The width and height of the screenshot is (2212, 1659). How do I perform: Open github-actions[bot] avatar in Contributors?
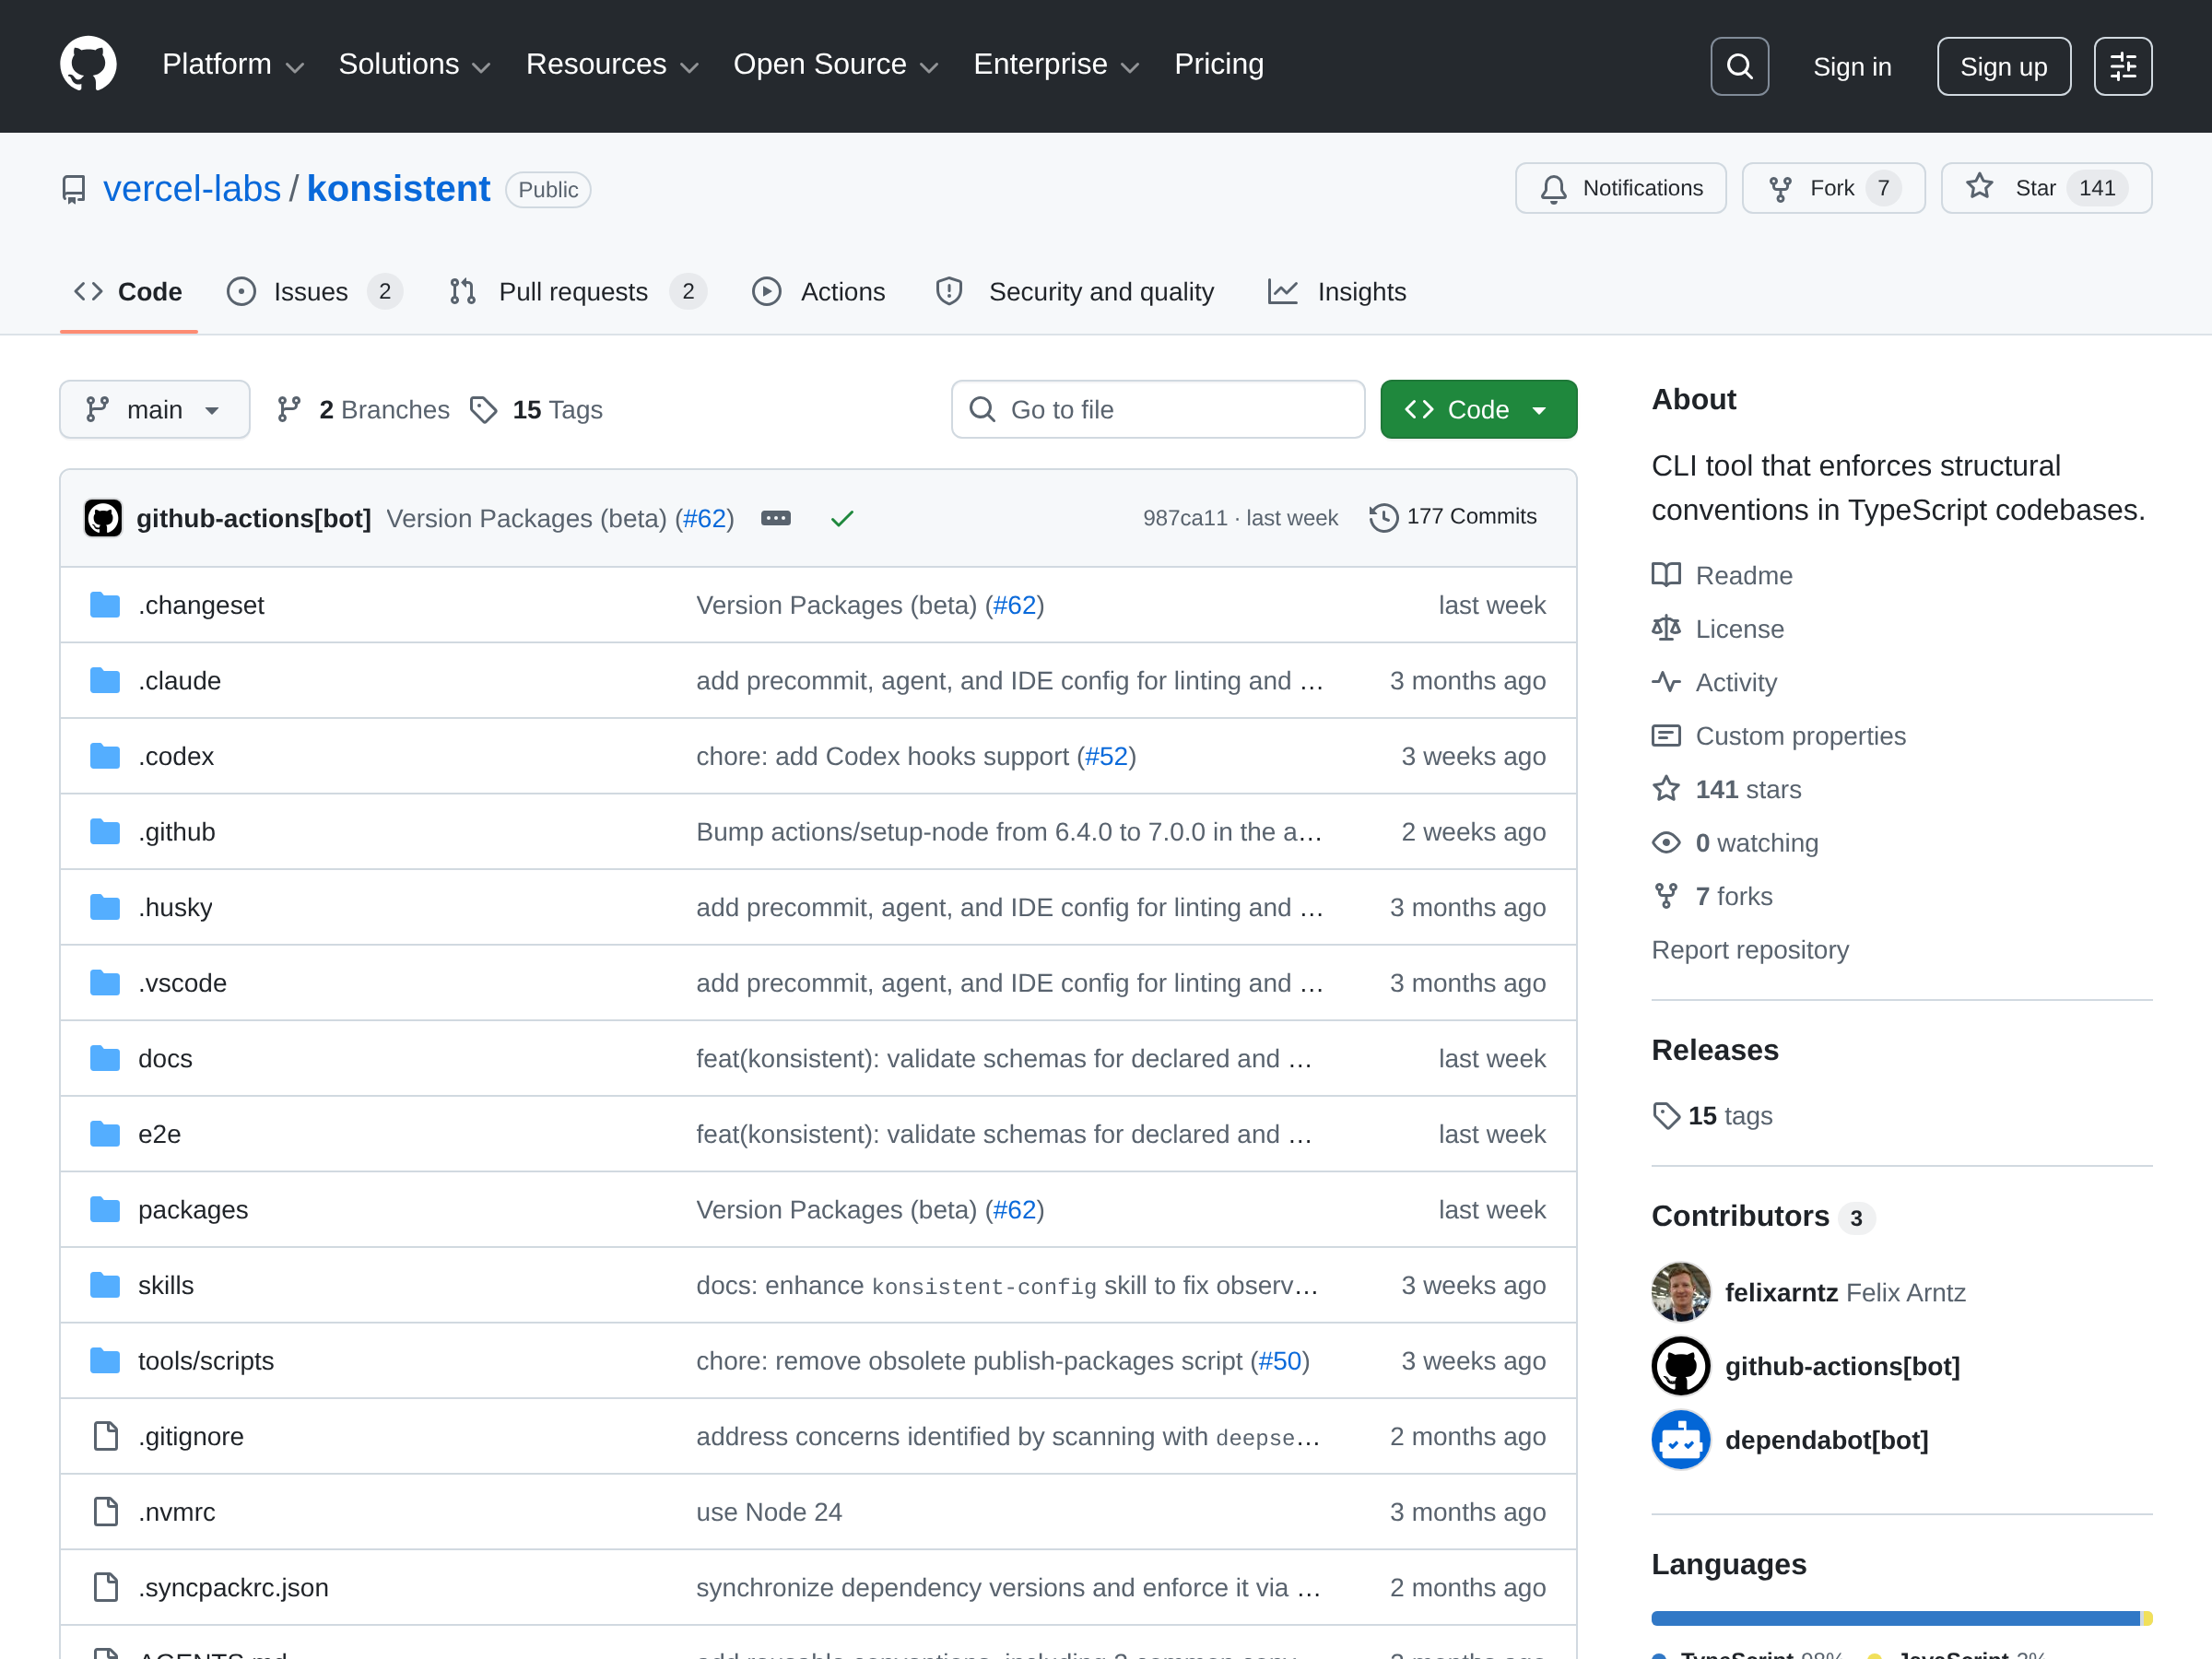pyautogui.click(x=1680, y=1366)
